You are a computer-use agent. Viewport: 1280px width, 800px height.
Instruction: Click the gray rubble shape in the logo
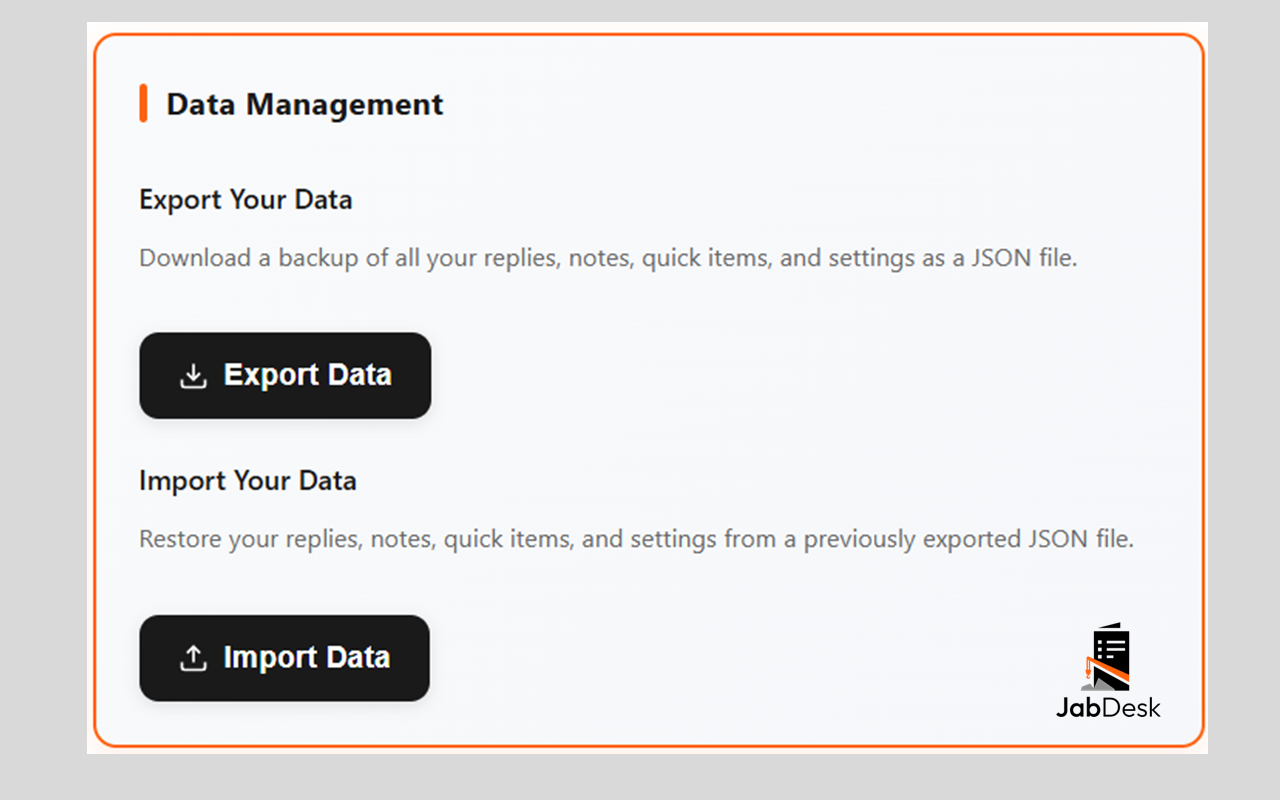pyautogui.click(x=1097, y=686)
